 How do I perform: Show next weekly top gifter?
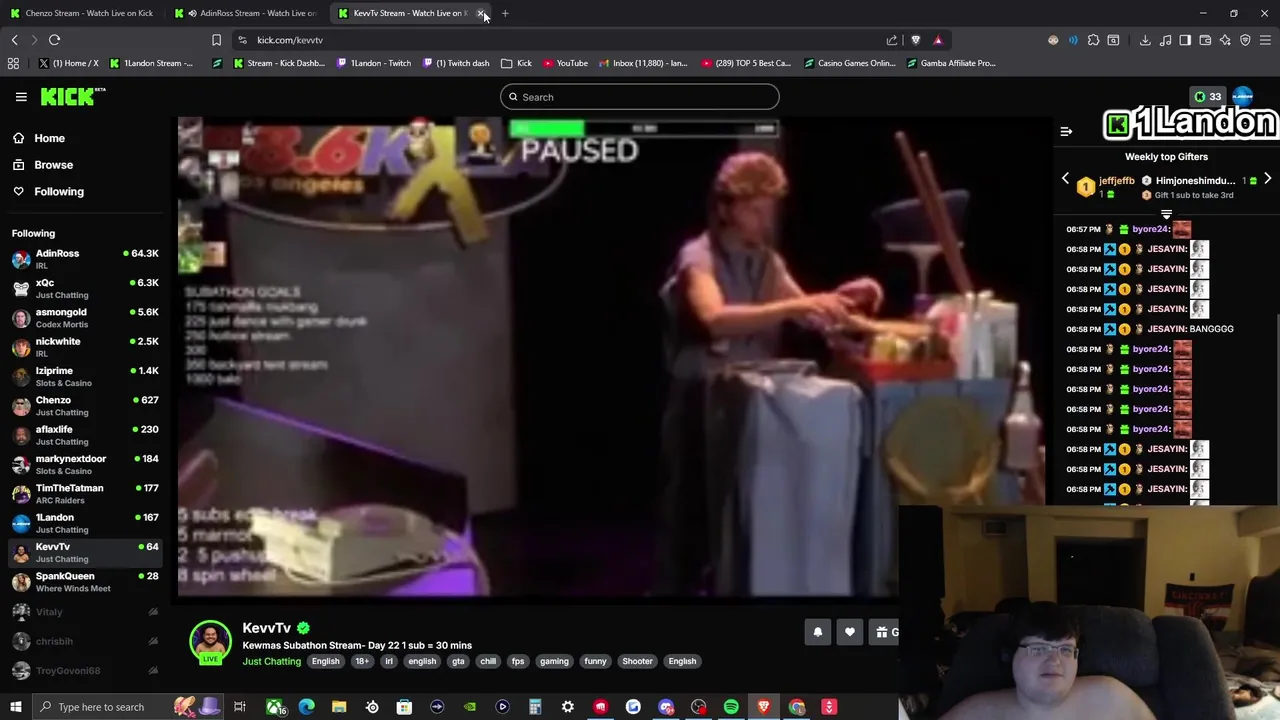1267,179
